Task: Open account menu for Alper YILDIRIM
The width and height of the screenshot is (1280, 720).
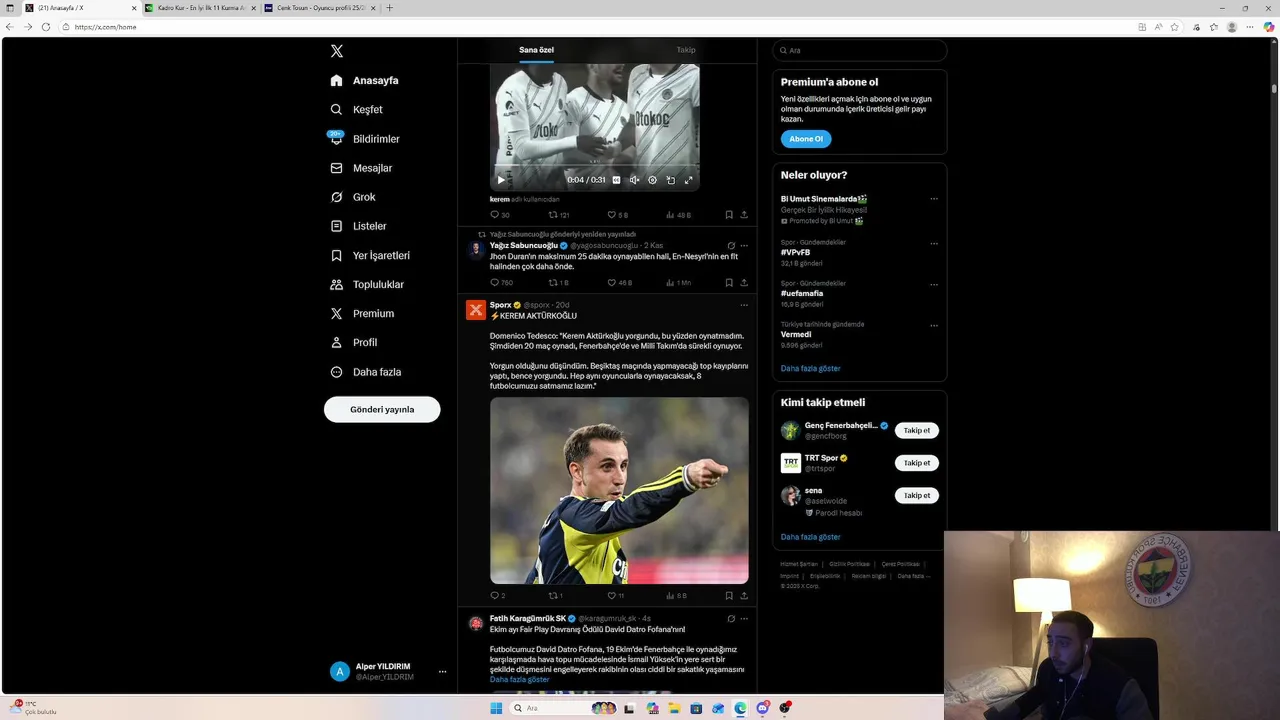Action: pos(388,672)
